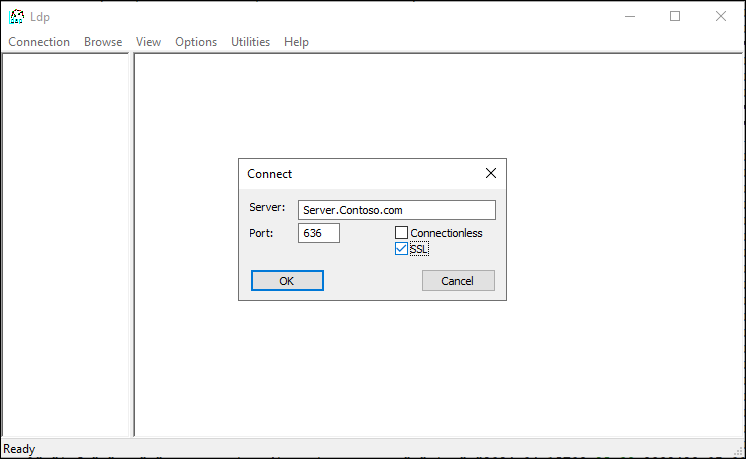Click into the Server text field
This screenshot has height=459, width=746.
pos(396,210)
